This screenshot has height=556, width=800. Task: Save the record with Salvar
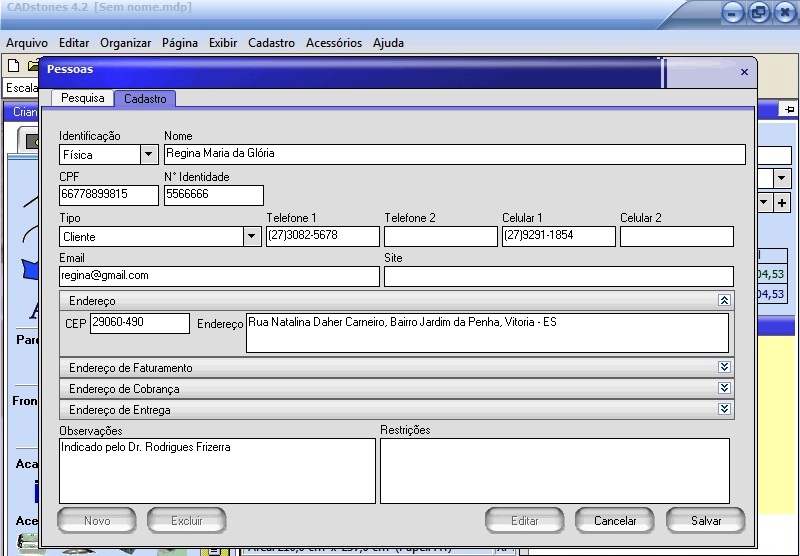pos(706,520)
